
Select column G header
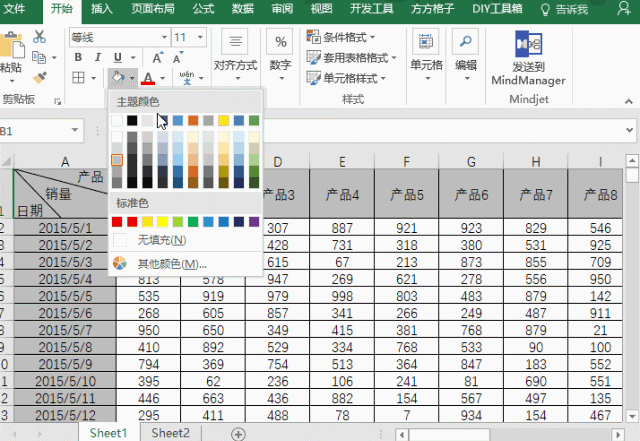[x=471, y=162]
